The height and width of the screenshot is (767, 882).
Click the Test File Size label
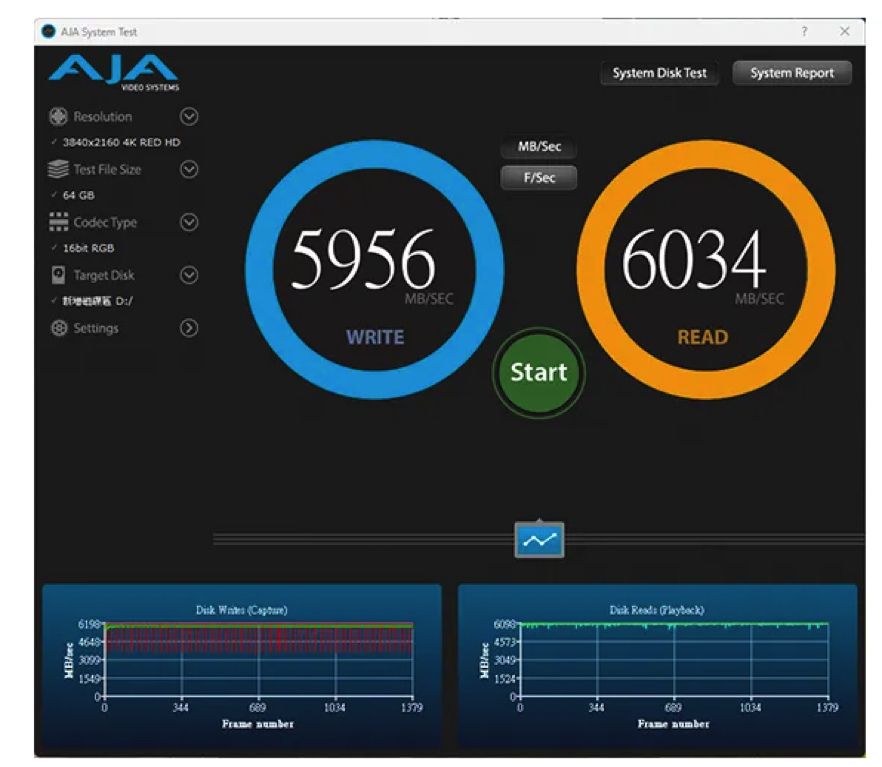tap(107, 169)
